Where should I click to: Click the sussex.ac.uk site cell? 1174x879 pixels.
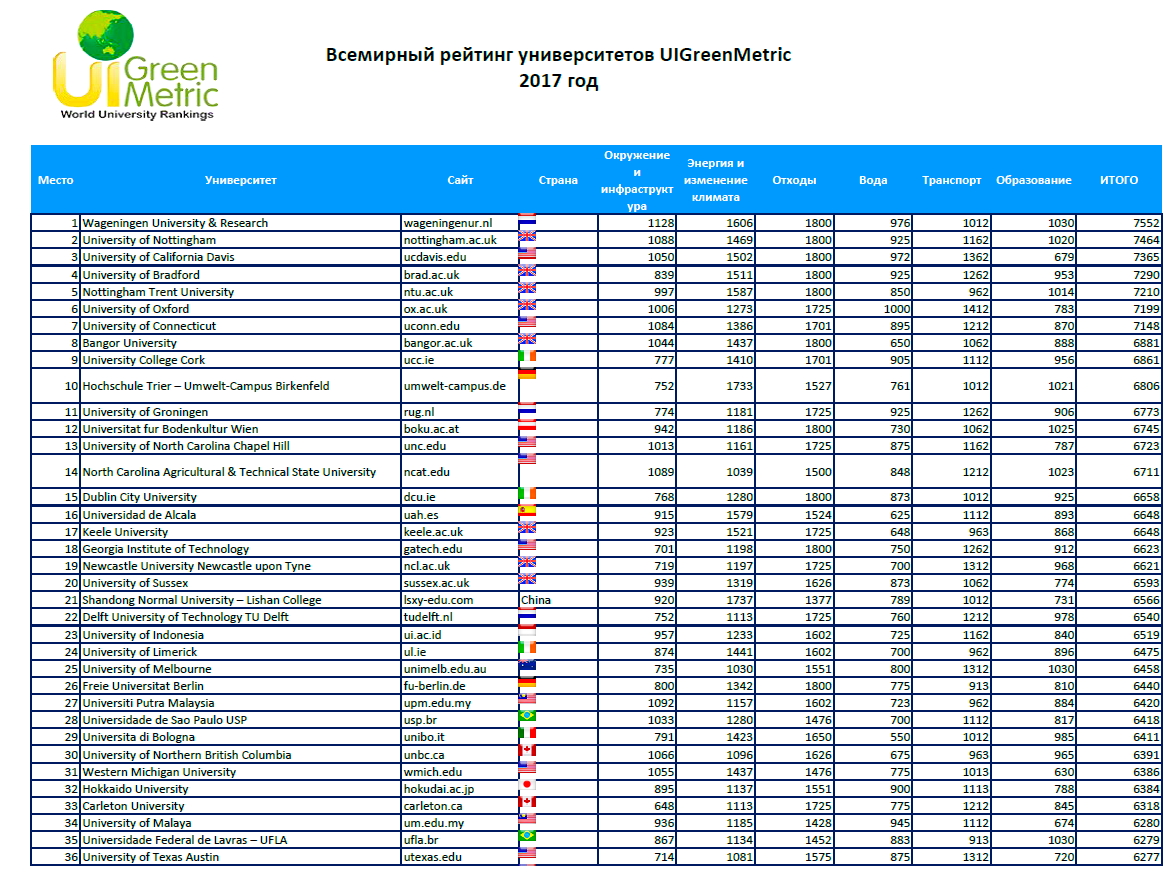[x=460, y=583]
